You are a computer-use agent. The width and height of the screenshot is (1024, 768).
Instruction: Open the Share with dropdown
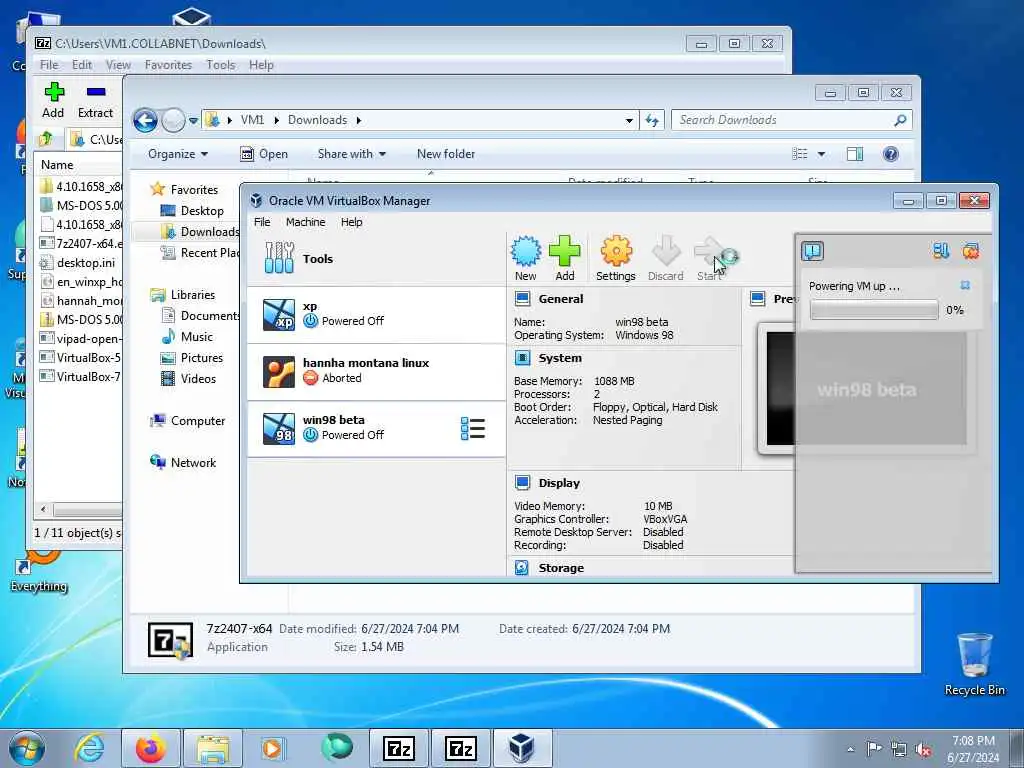(x=351, y=154)
